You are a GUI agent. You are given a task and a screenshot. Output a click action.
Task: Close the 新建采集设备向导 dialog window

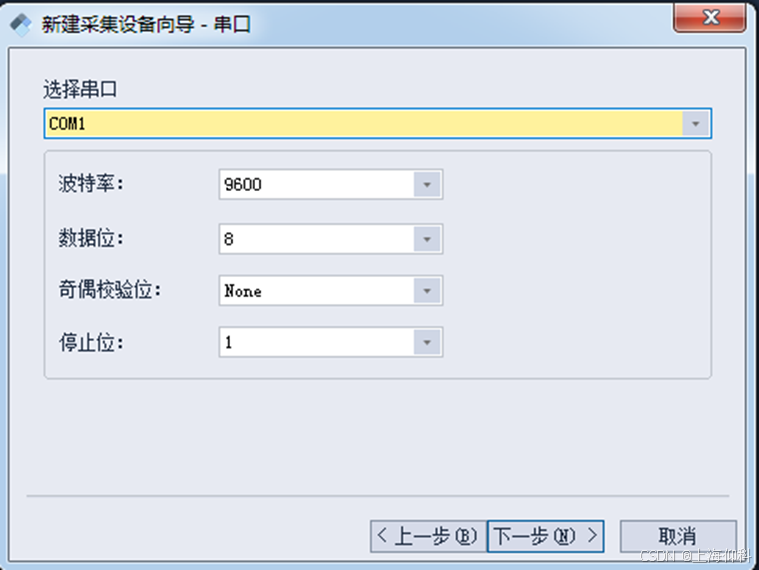(711, 19)
